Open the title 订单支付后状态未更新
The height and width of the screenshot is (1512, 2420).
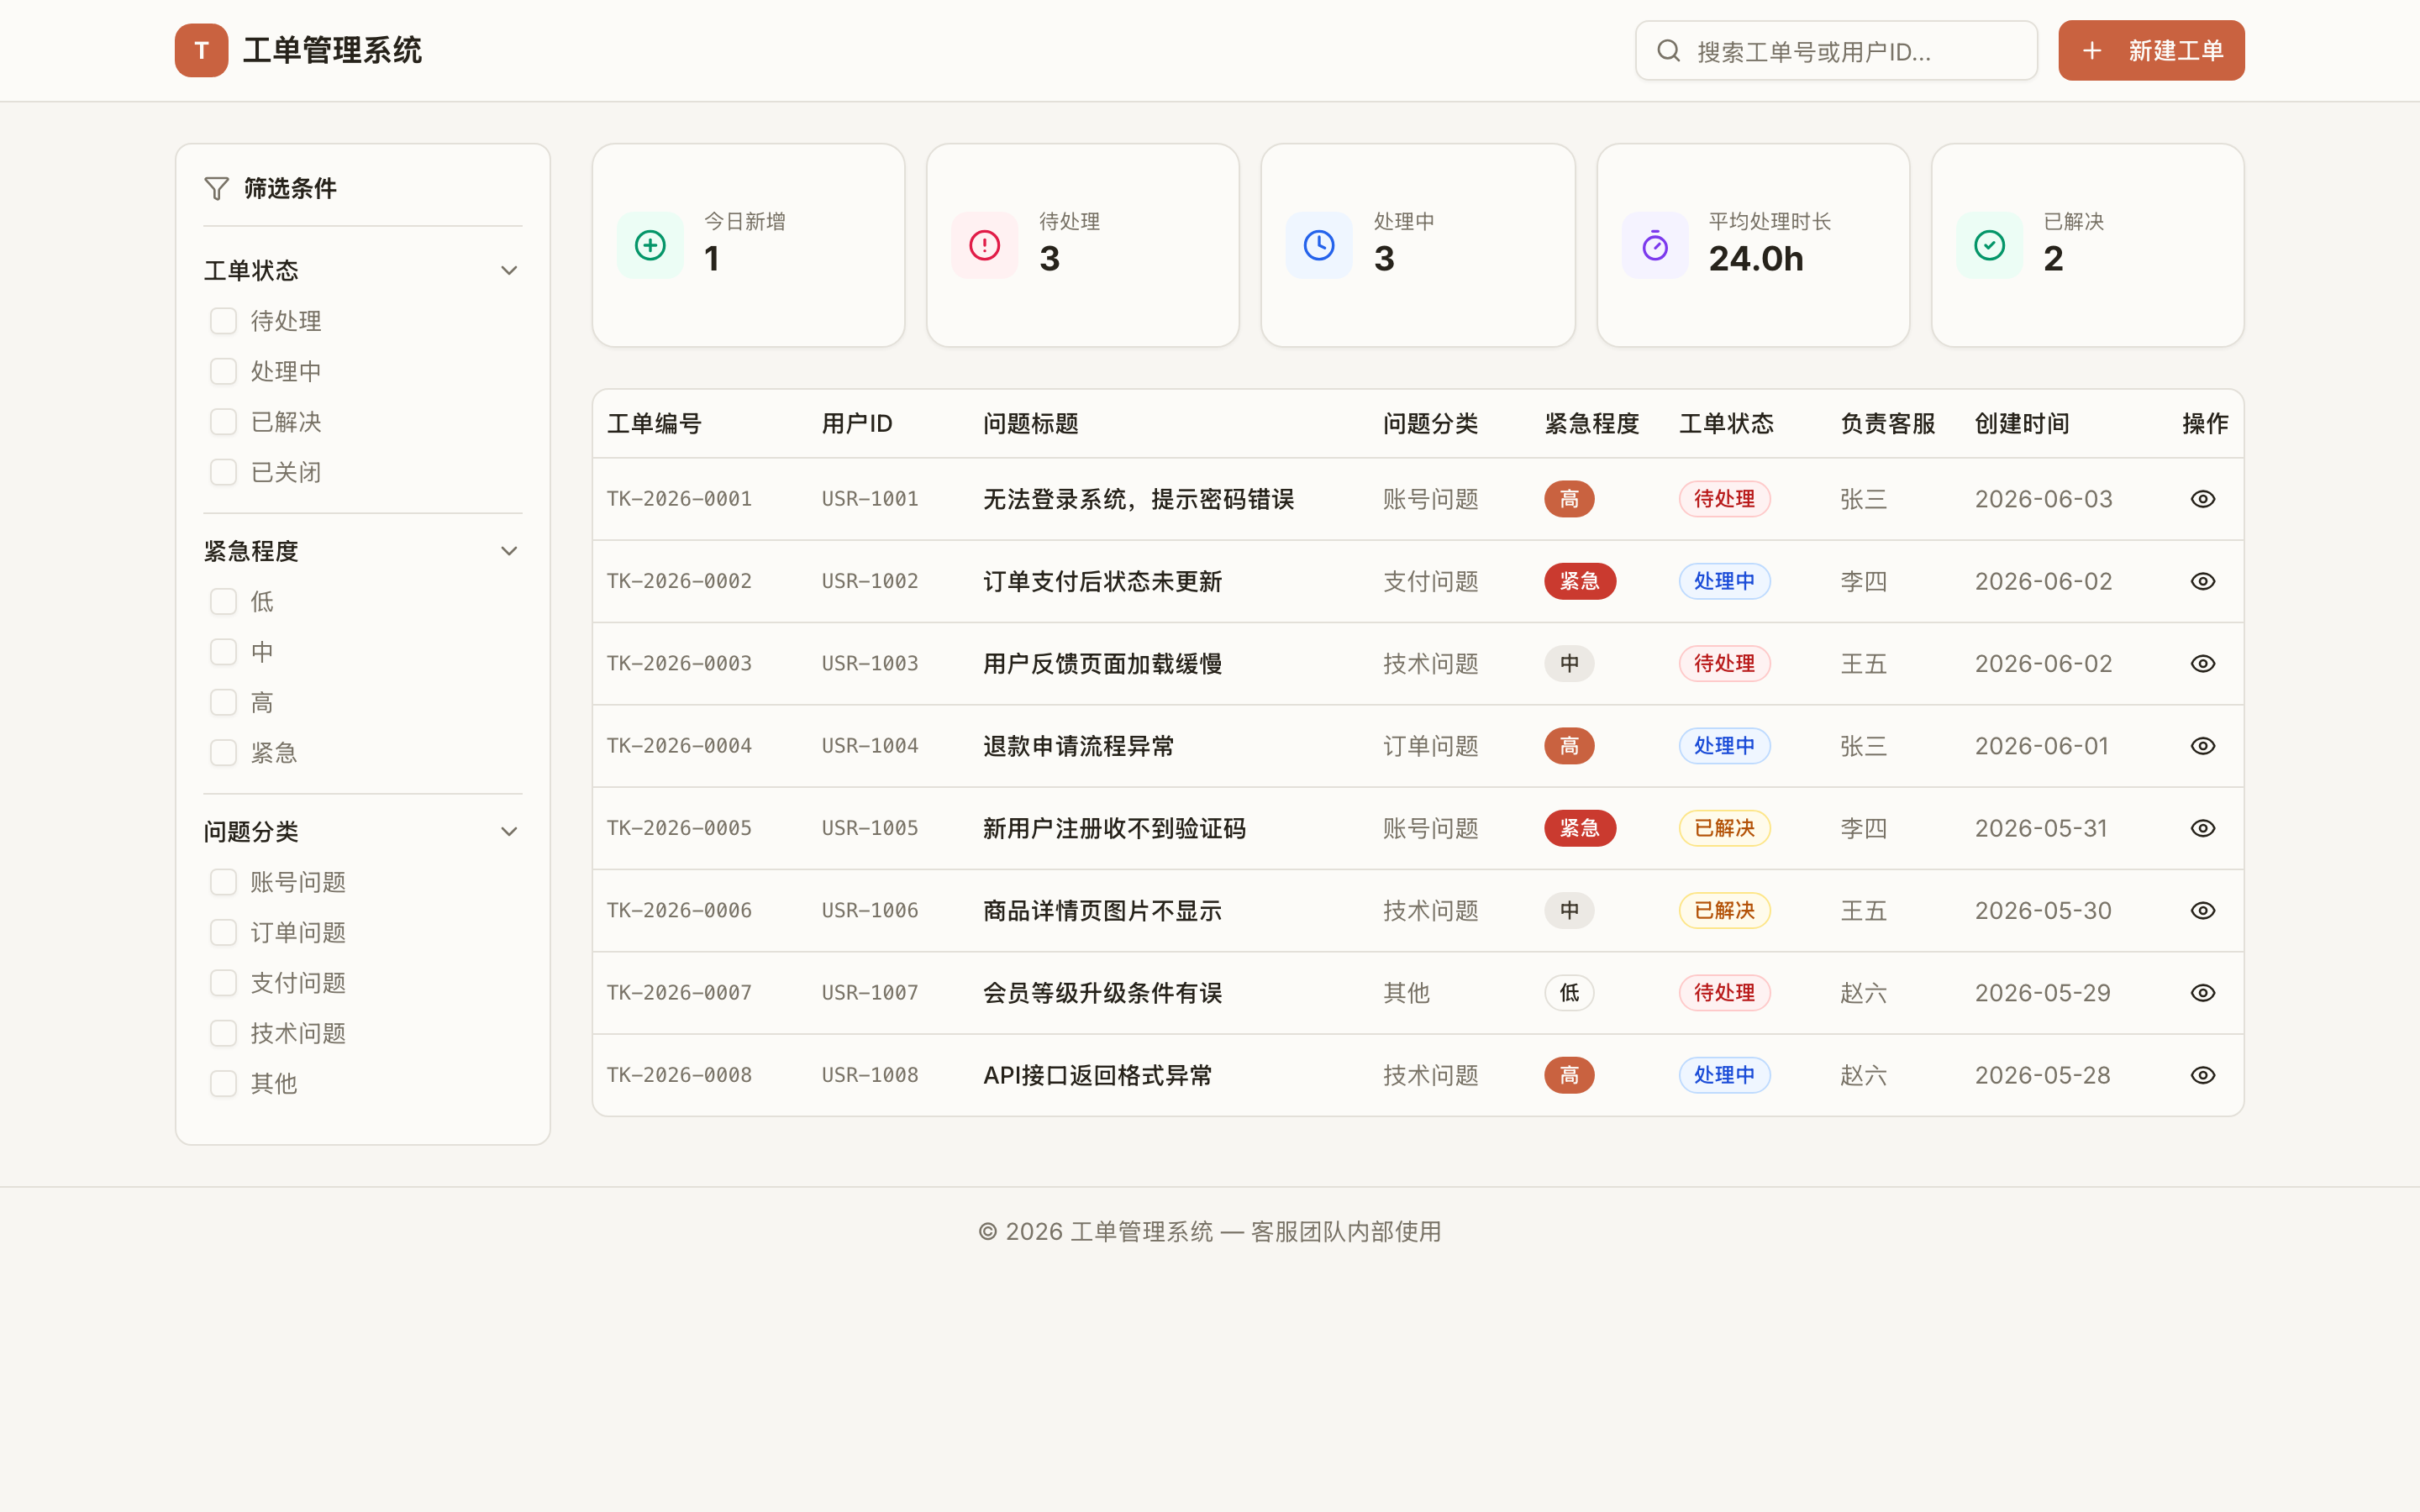(x=1103, y=581)
